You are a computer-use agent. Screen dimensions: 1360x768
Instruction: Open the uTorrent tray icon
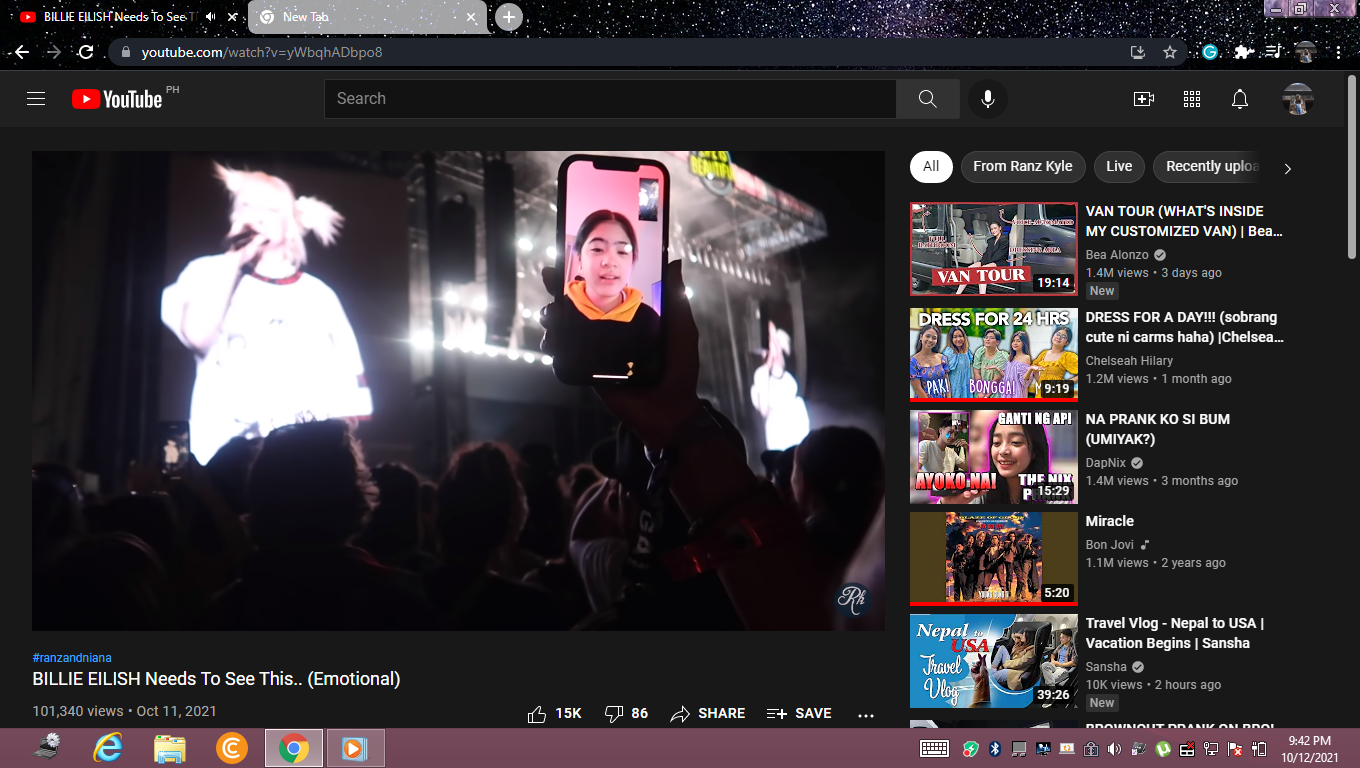click(1163, 748)
